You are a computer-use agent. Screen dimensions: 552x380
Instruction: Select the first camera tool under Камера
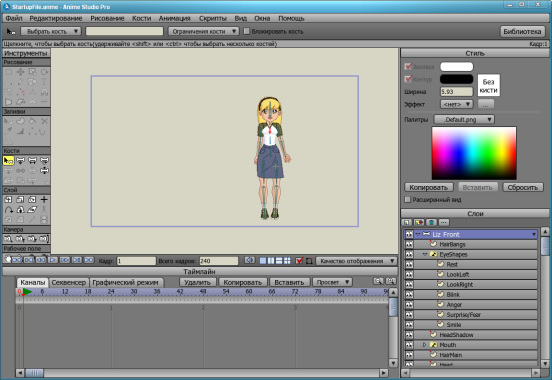coord(8,239)
